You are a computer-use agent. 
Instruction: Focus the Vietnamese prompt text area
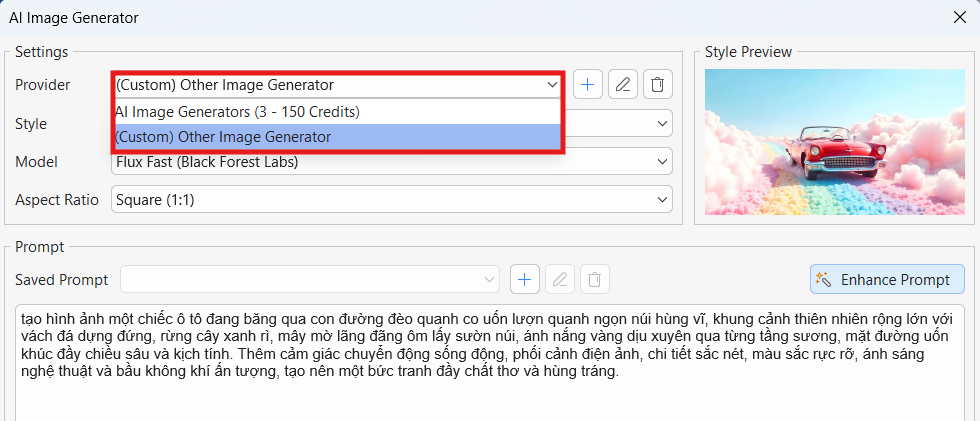489,362
